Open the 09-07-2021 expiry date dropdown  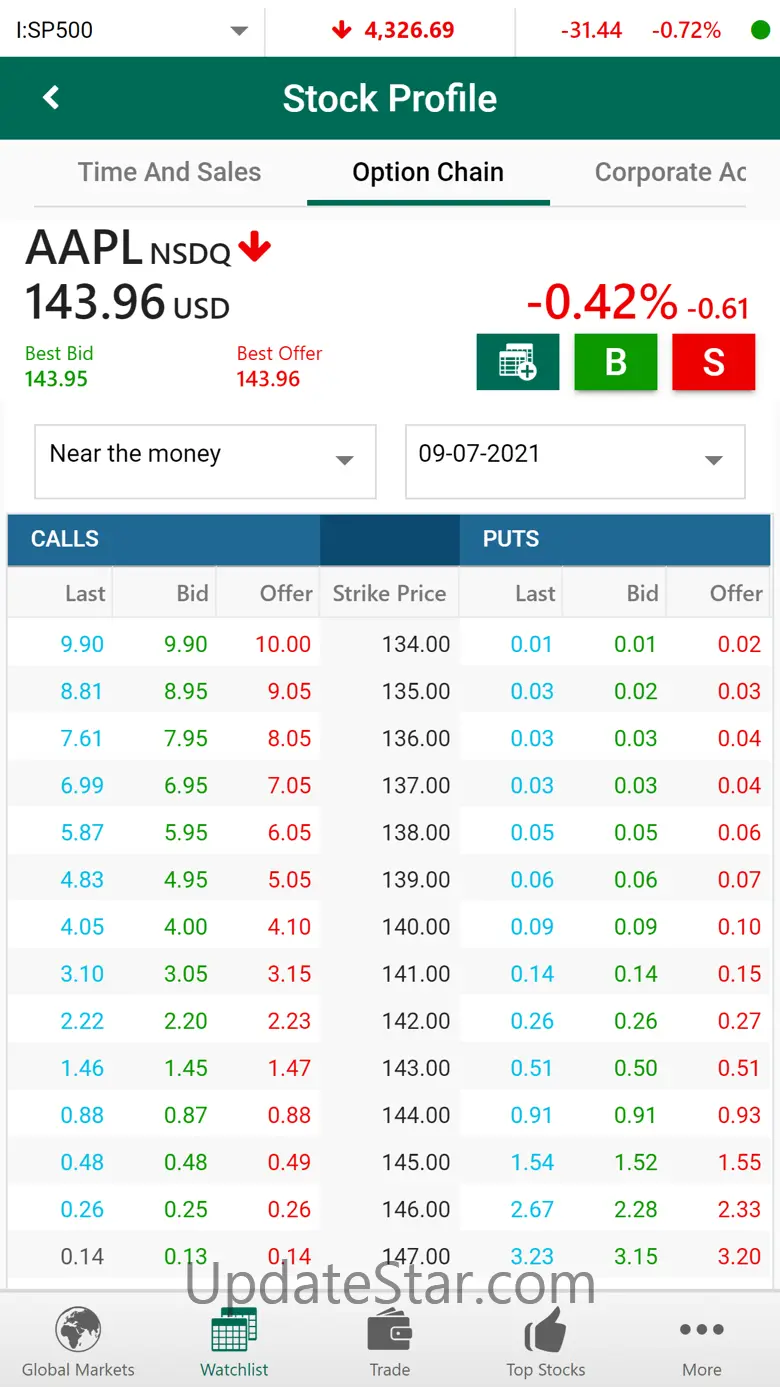pos(575,461)
